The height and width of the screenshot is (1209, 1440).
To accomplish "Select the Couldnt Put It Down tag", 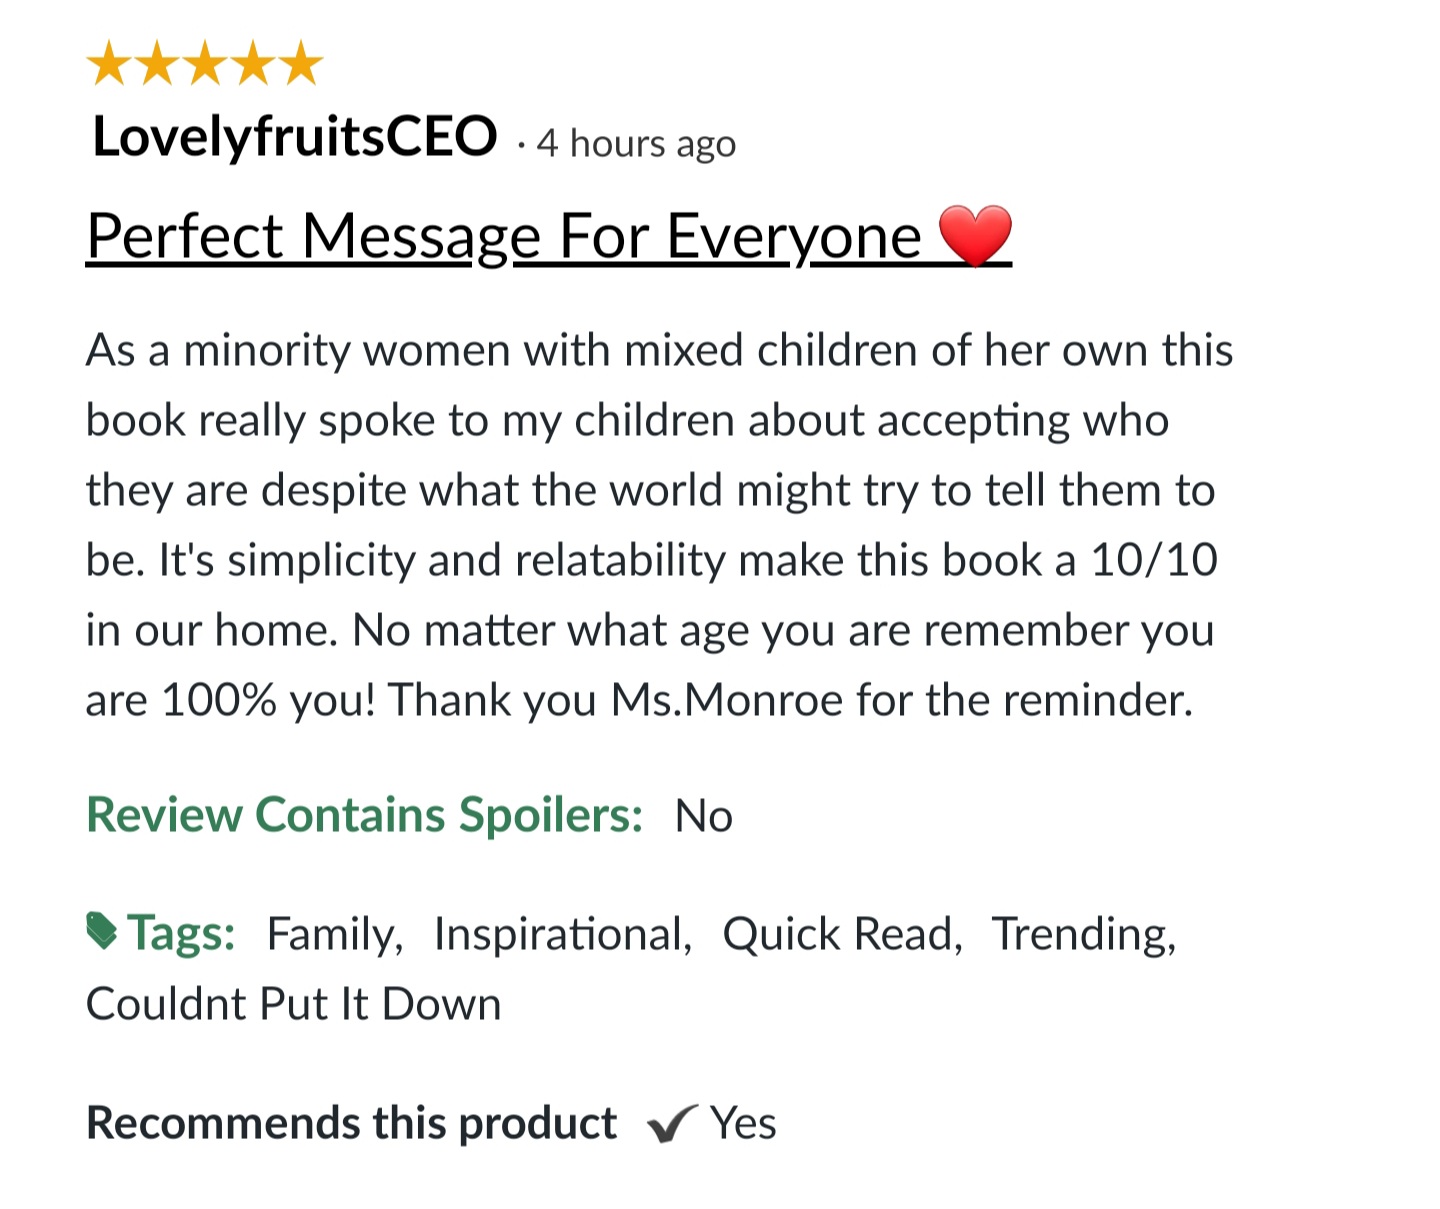I will pos(293,1004).
